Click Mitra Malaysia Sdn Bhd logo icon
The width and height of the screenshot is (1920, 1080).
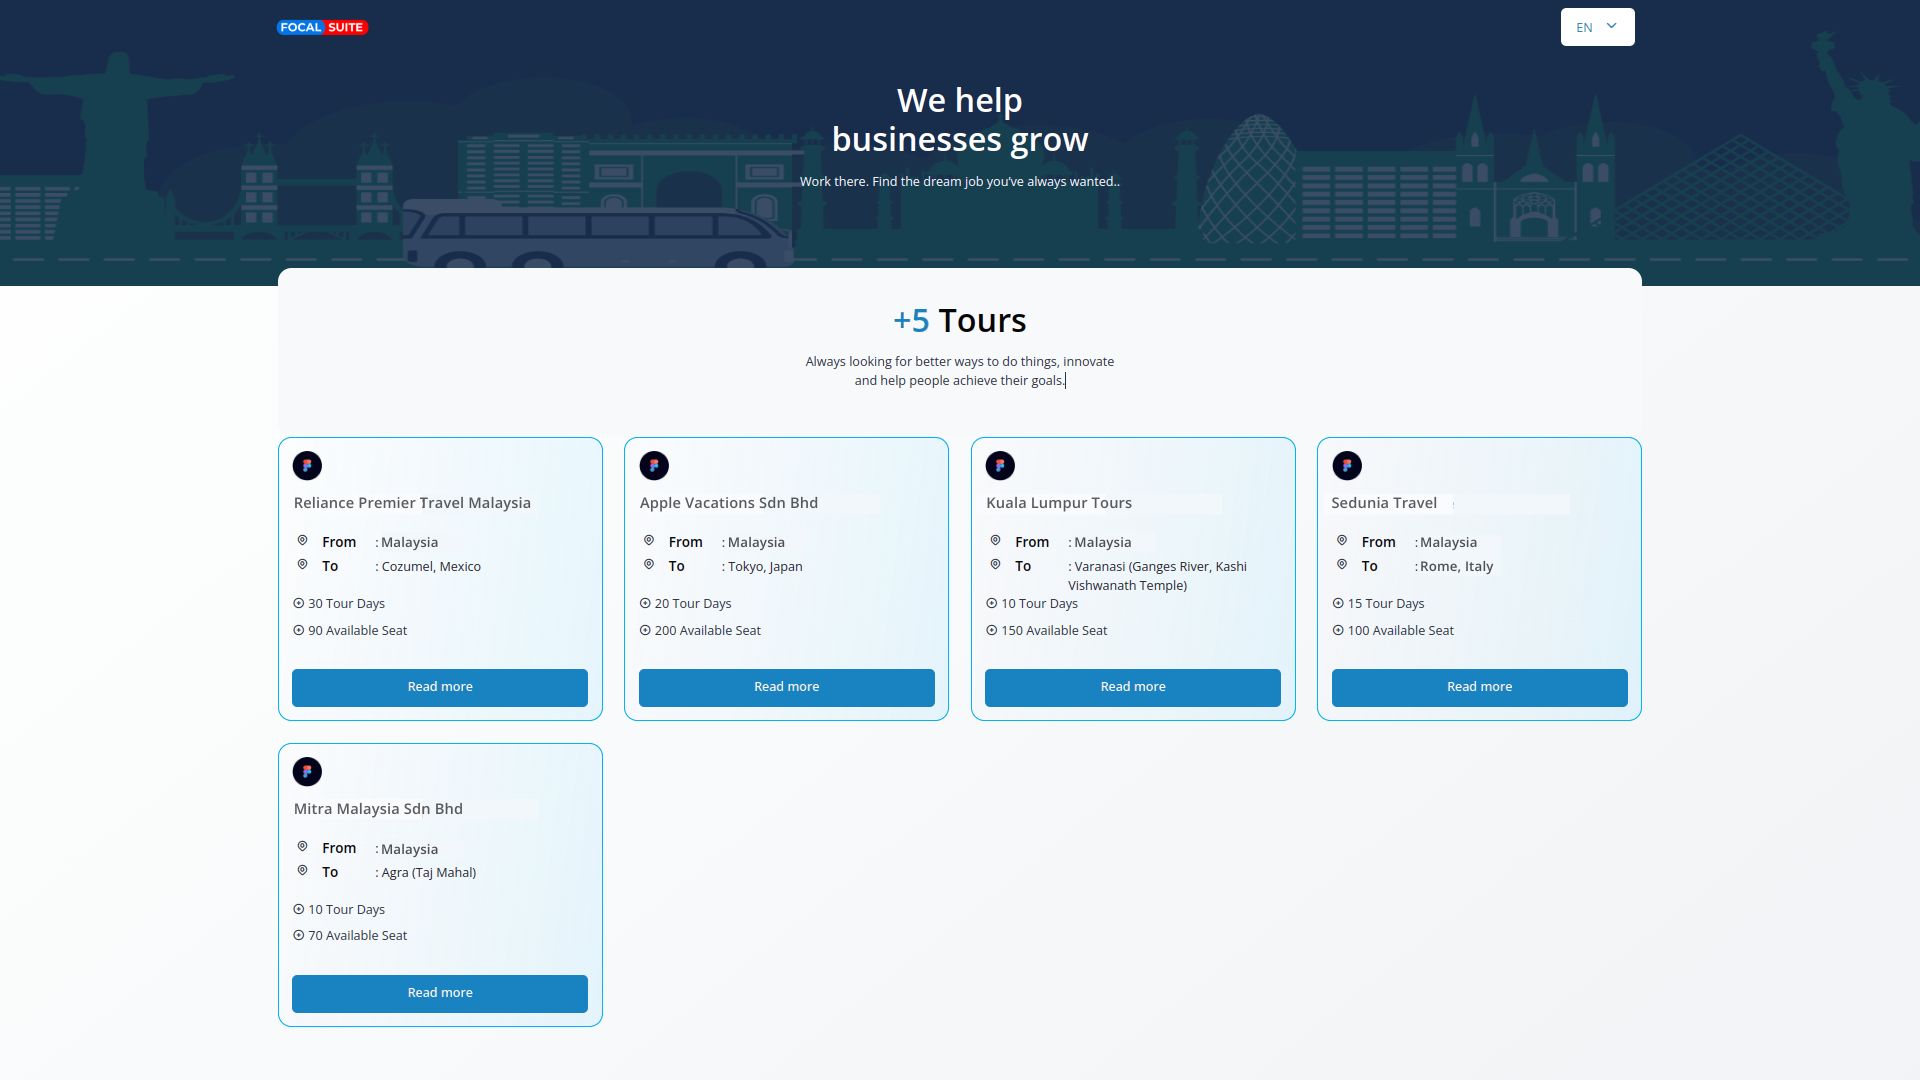[x=307, y=771]
